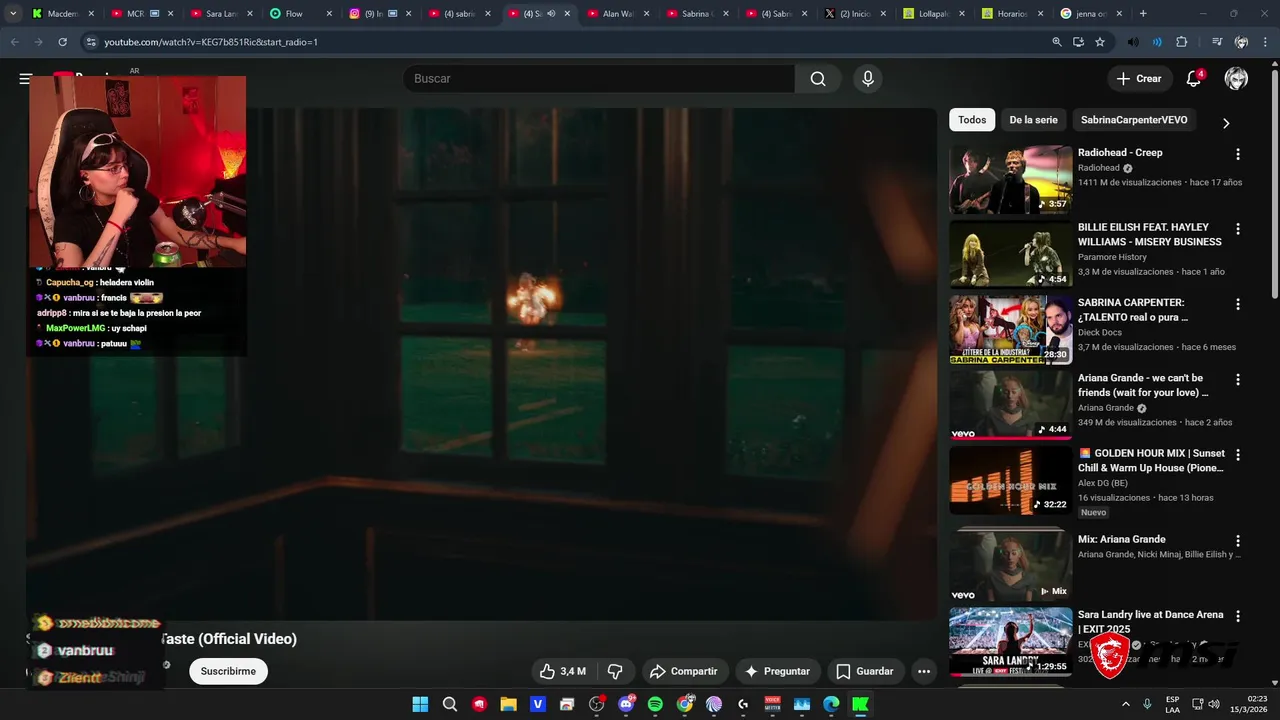Dislike the video
This screenshot has width=1280, height=720.
click(x=615, y=671)
